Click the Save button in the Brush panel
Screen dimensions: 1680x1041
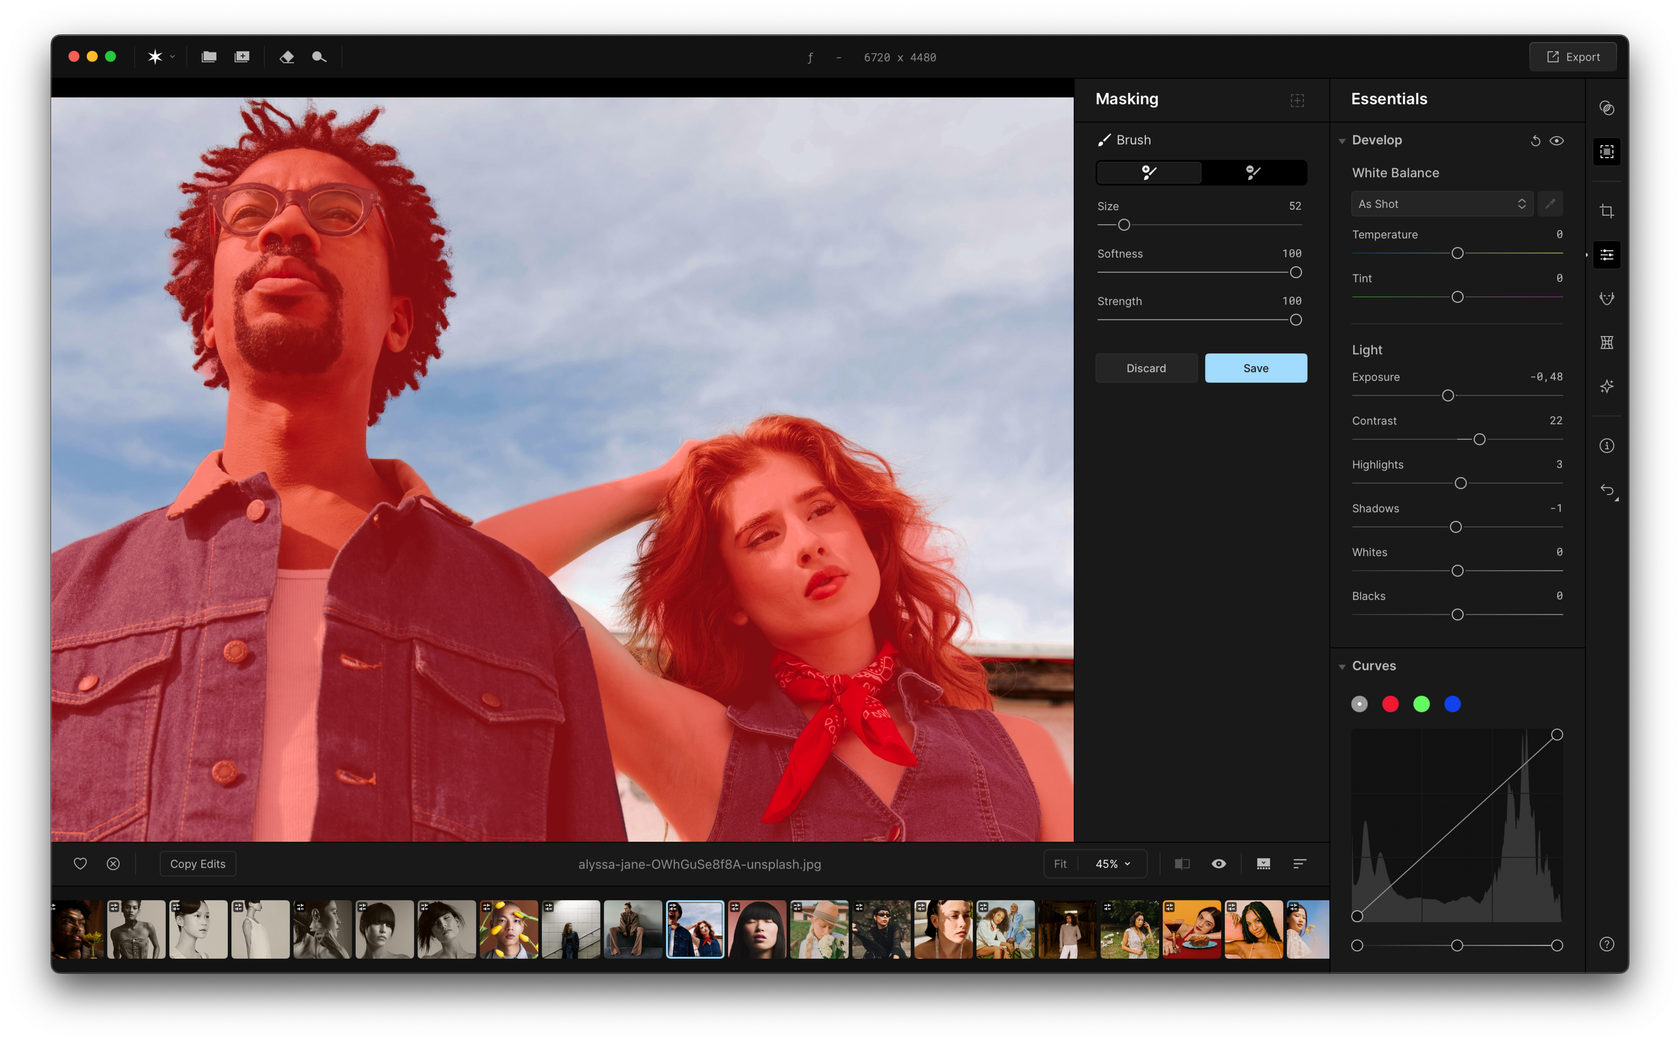pos(1255,368)
